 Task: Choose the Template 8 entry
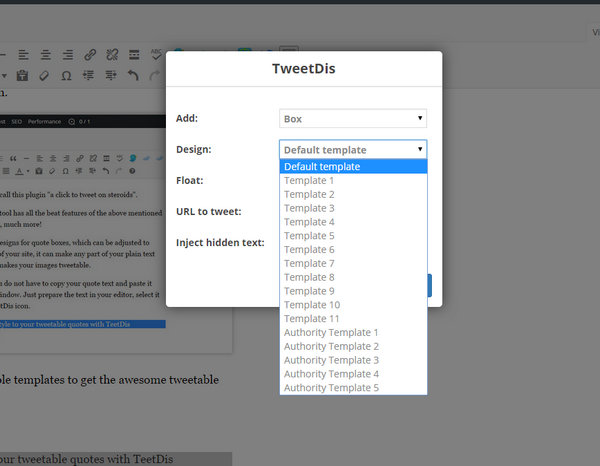[353, 277]
